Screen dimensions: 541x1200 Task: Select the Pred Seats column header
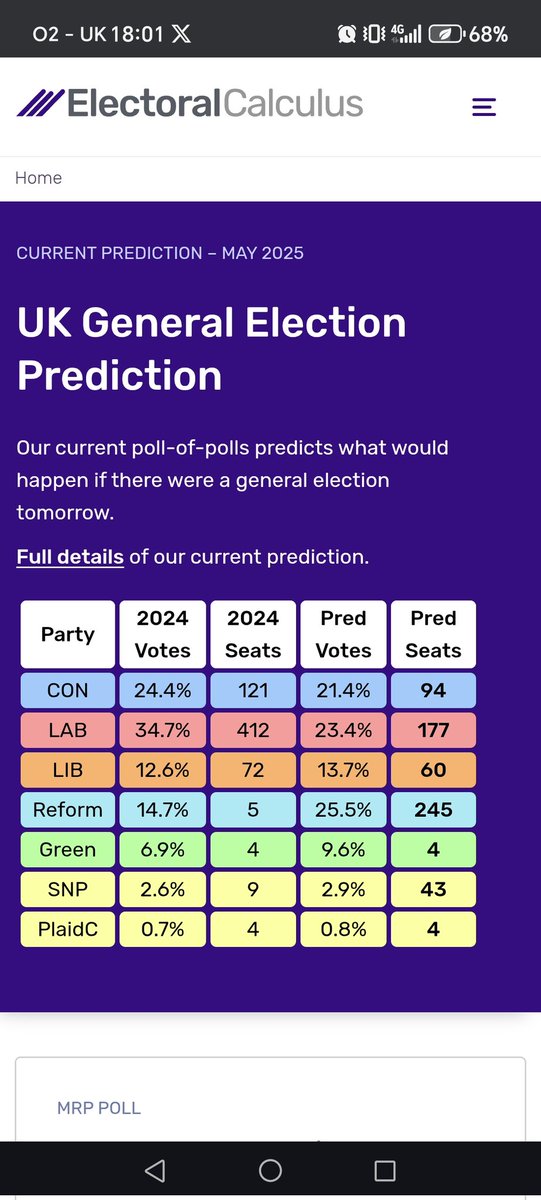433,634
